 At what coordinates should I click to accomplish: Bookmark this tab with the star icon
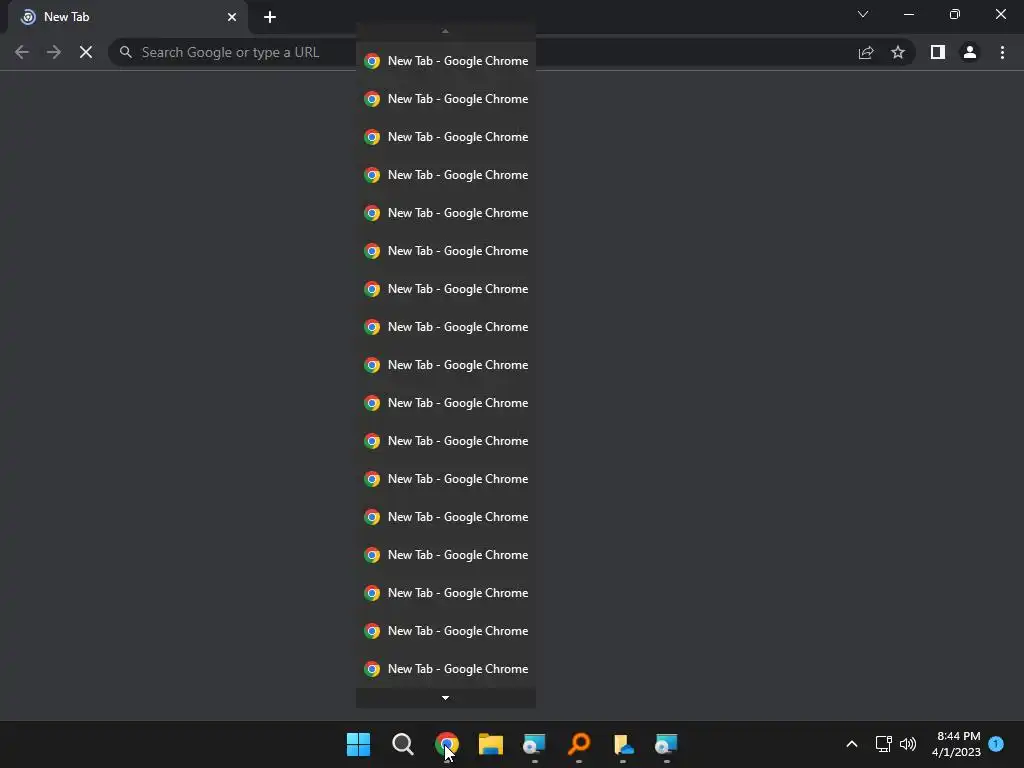(898, 52)
